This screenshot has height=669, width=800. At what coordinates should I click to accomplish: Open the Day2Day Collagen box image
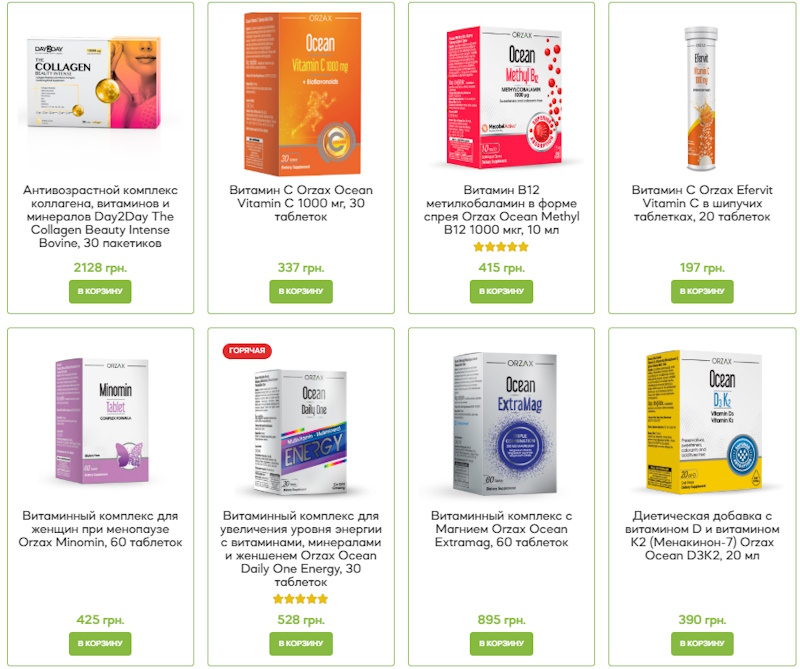(x=94, y=82)
